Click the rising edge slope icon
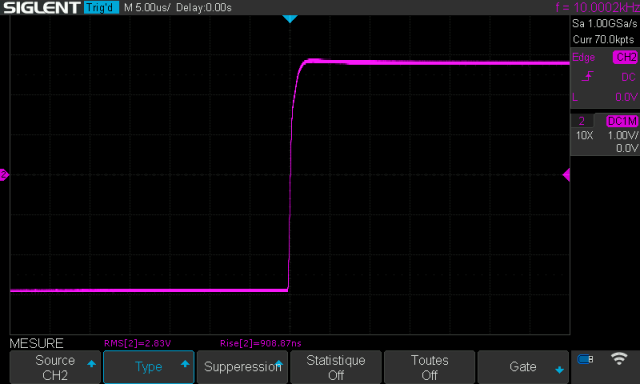The width and height of the screenshot is (640, 384). tap(587, 76)
